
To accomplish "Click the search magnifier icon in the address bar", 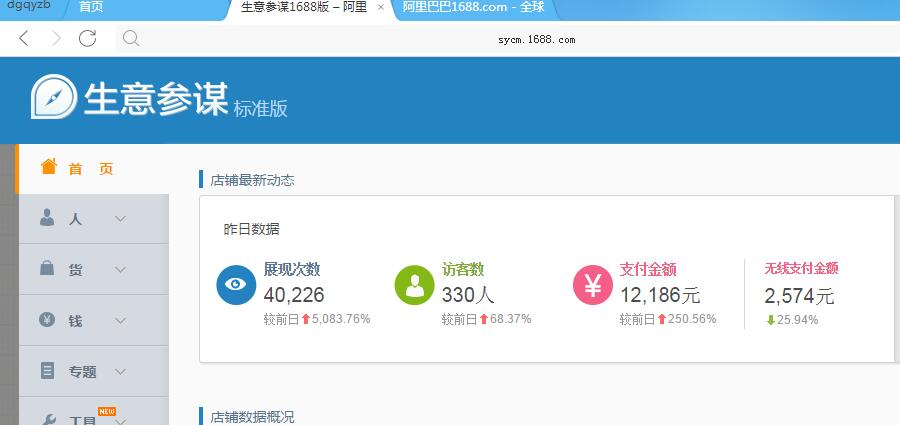I will [131, 38].
